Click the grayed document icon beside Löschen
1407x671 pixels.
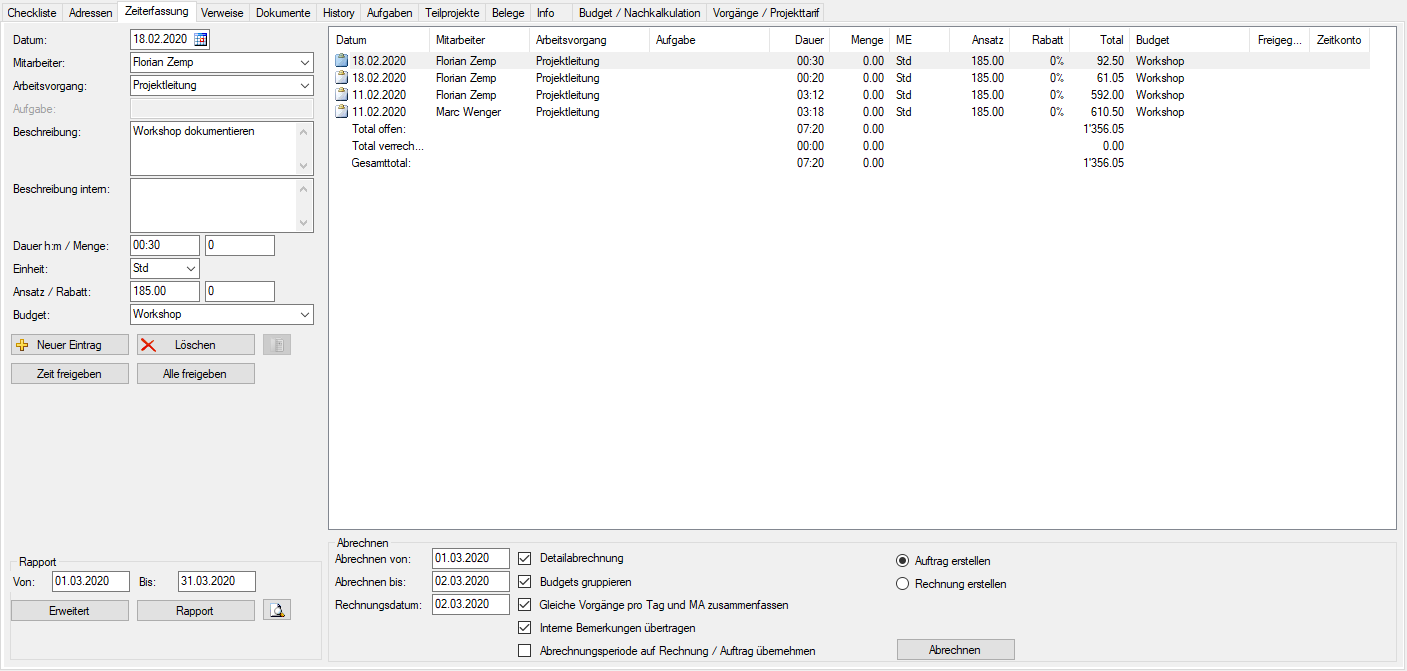277,345
